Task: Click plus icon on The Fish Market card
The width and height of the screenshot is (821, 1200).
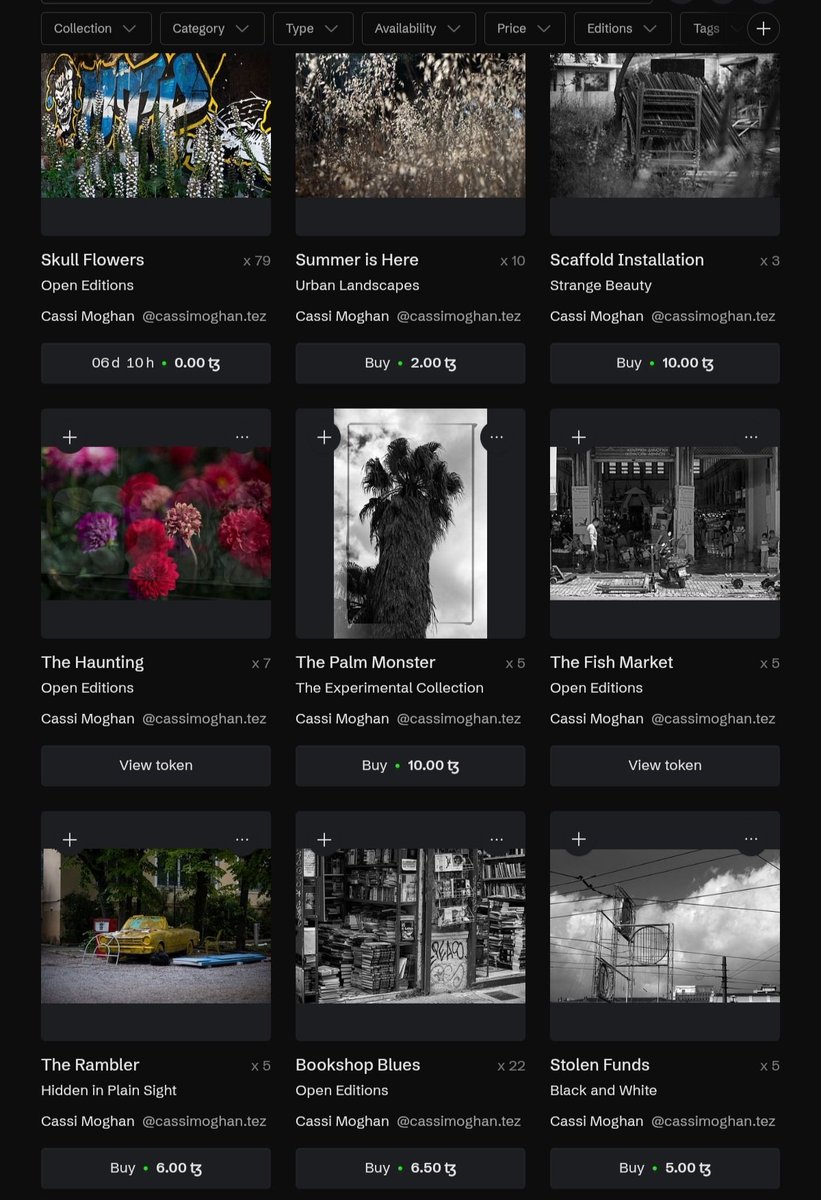Action: point(579,437)
